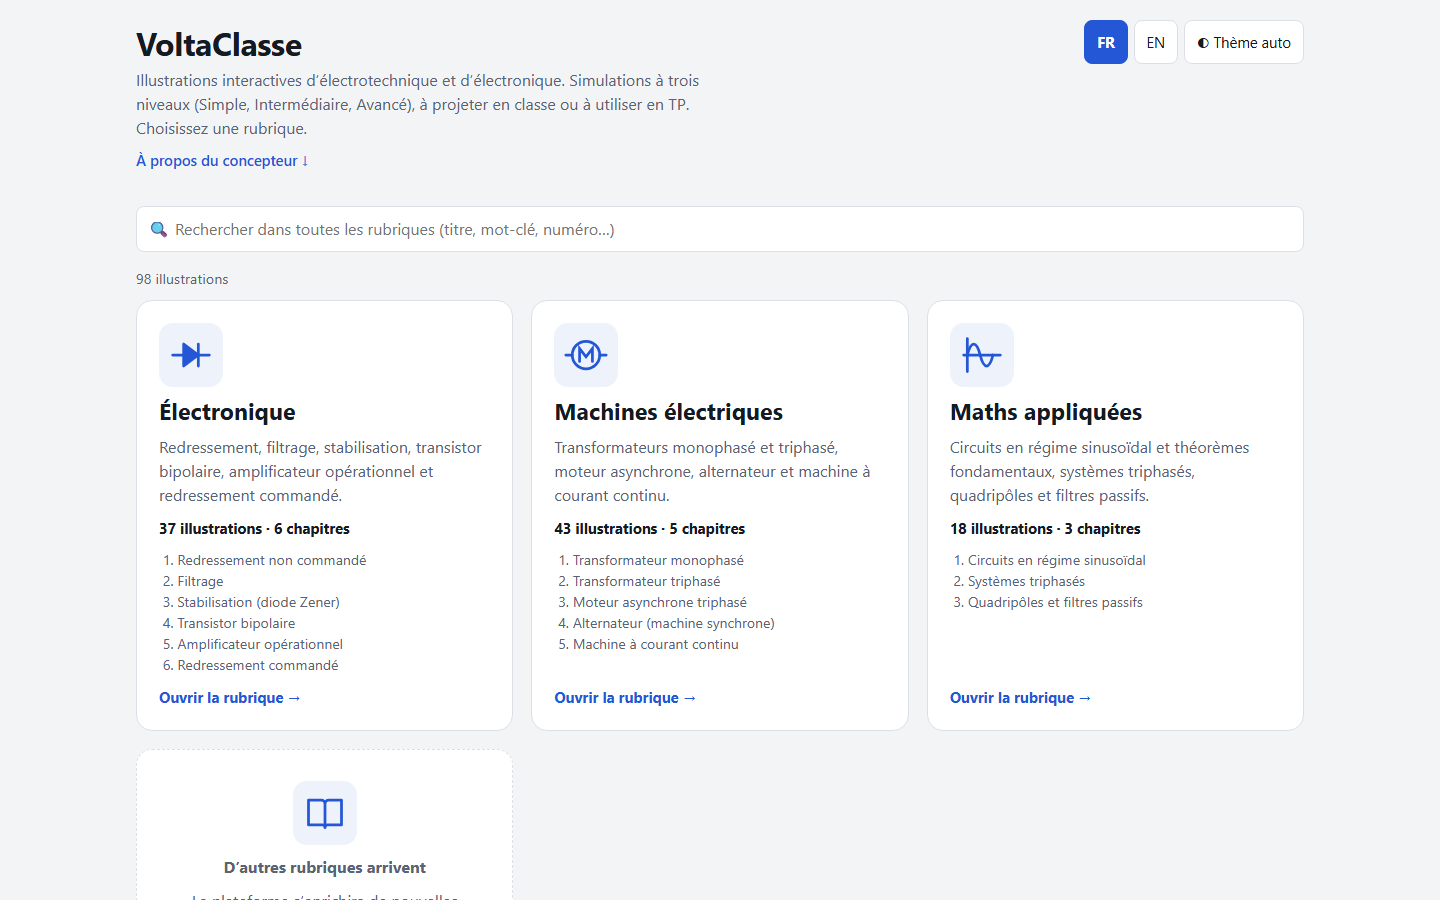Open the Machines électriques rubrique link

(x=625, y=698)
